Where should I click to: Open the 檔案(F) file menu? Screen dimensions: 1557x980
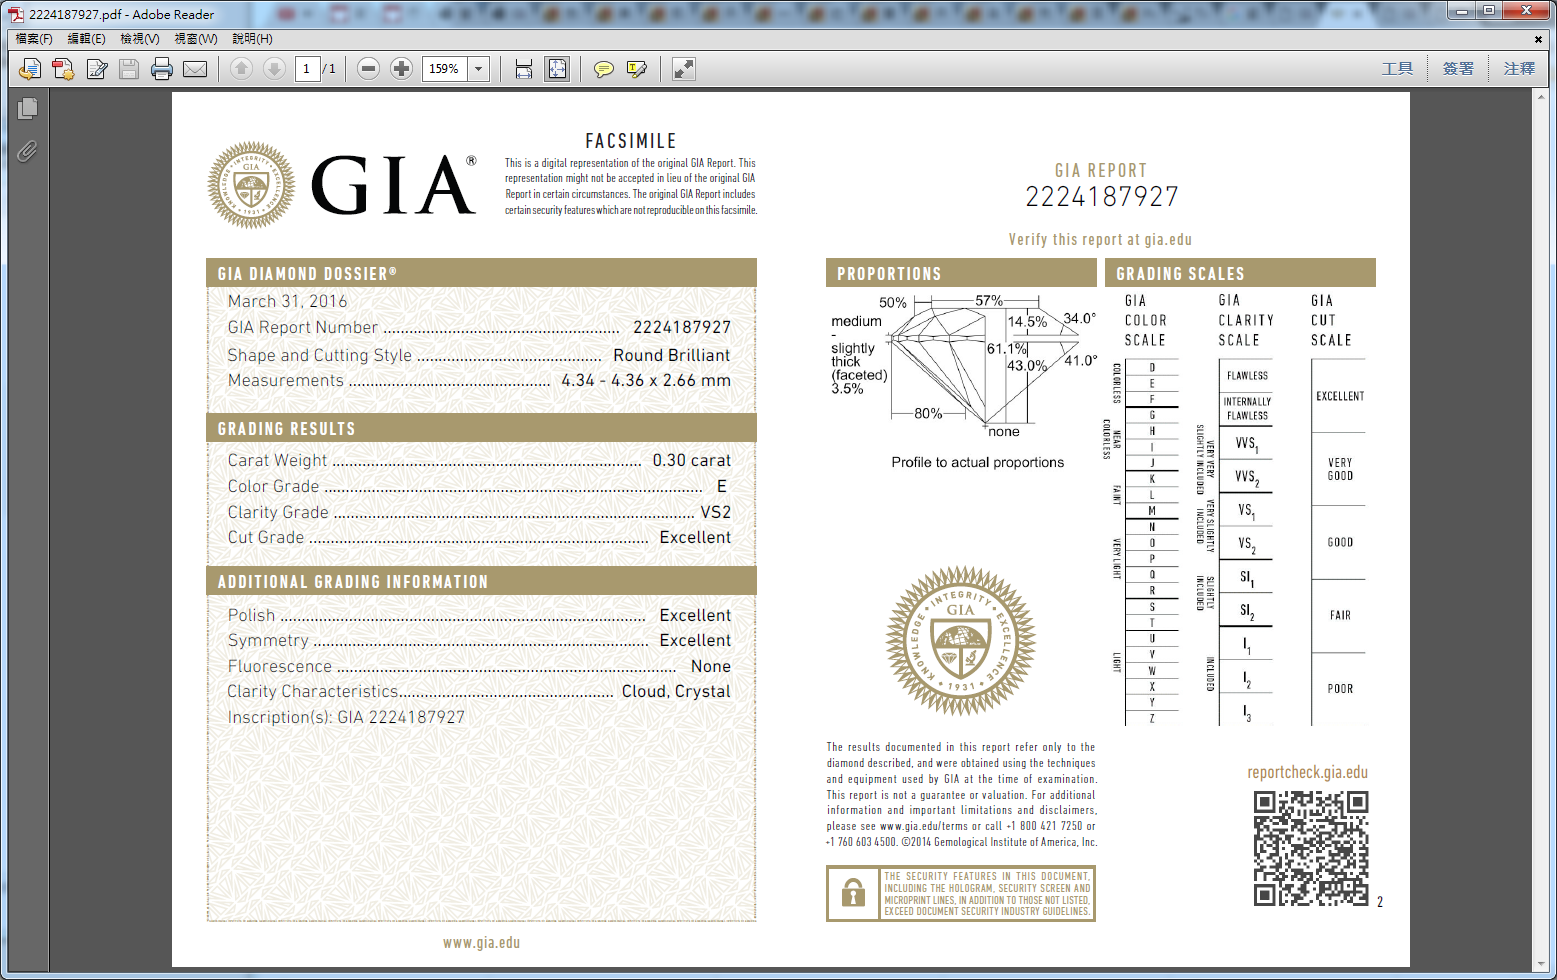(34, 39)
